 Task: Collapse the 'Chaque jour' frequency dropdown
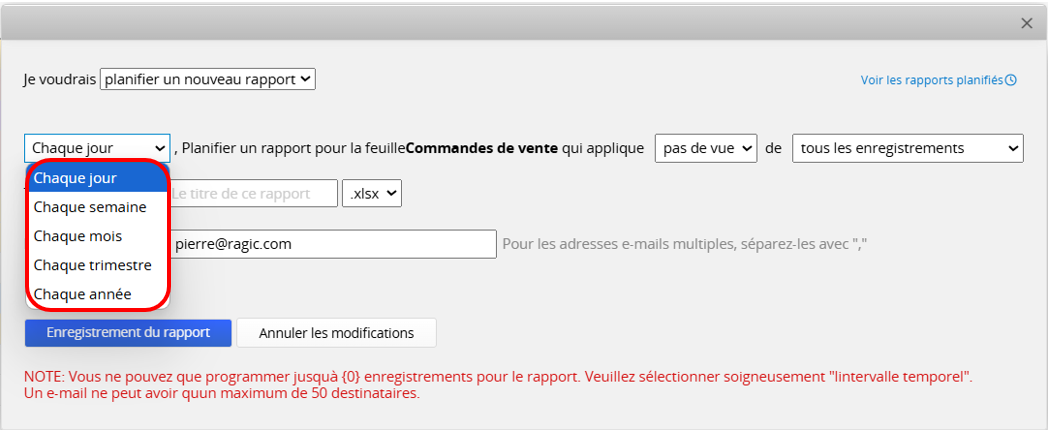tap(98, 148)
